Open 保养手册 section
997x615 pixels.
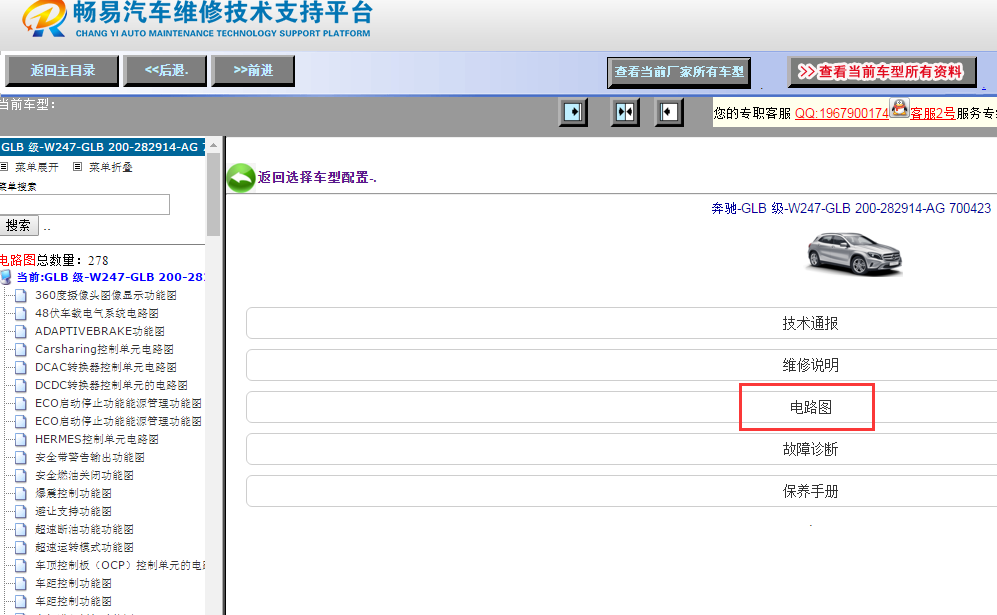pos(810,491)
